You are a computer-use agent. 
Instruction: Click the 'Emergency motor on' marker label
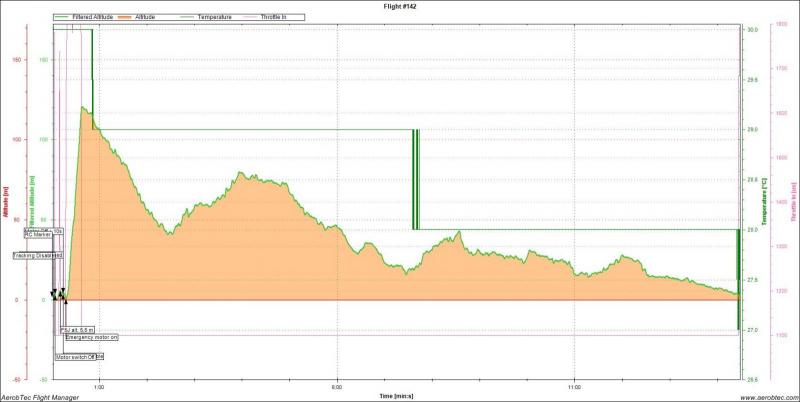pos(91,338)
